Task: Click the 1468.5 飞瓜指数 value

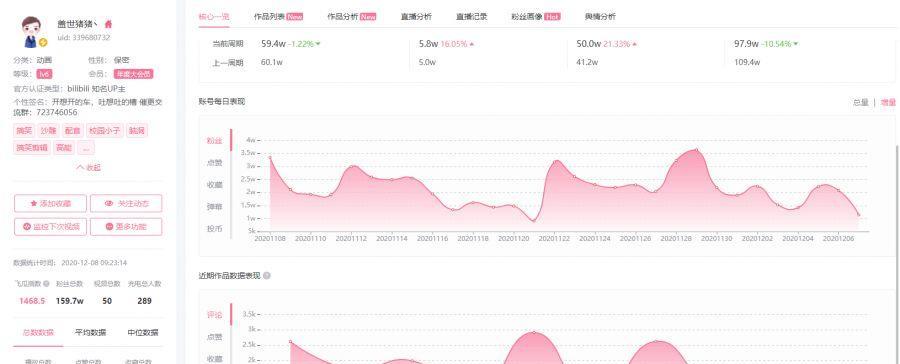Action: click(x=32, y=301)
